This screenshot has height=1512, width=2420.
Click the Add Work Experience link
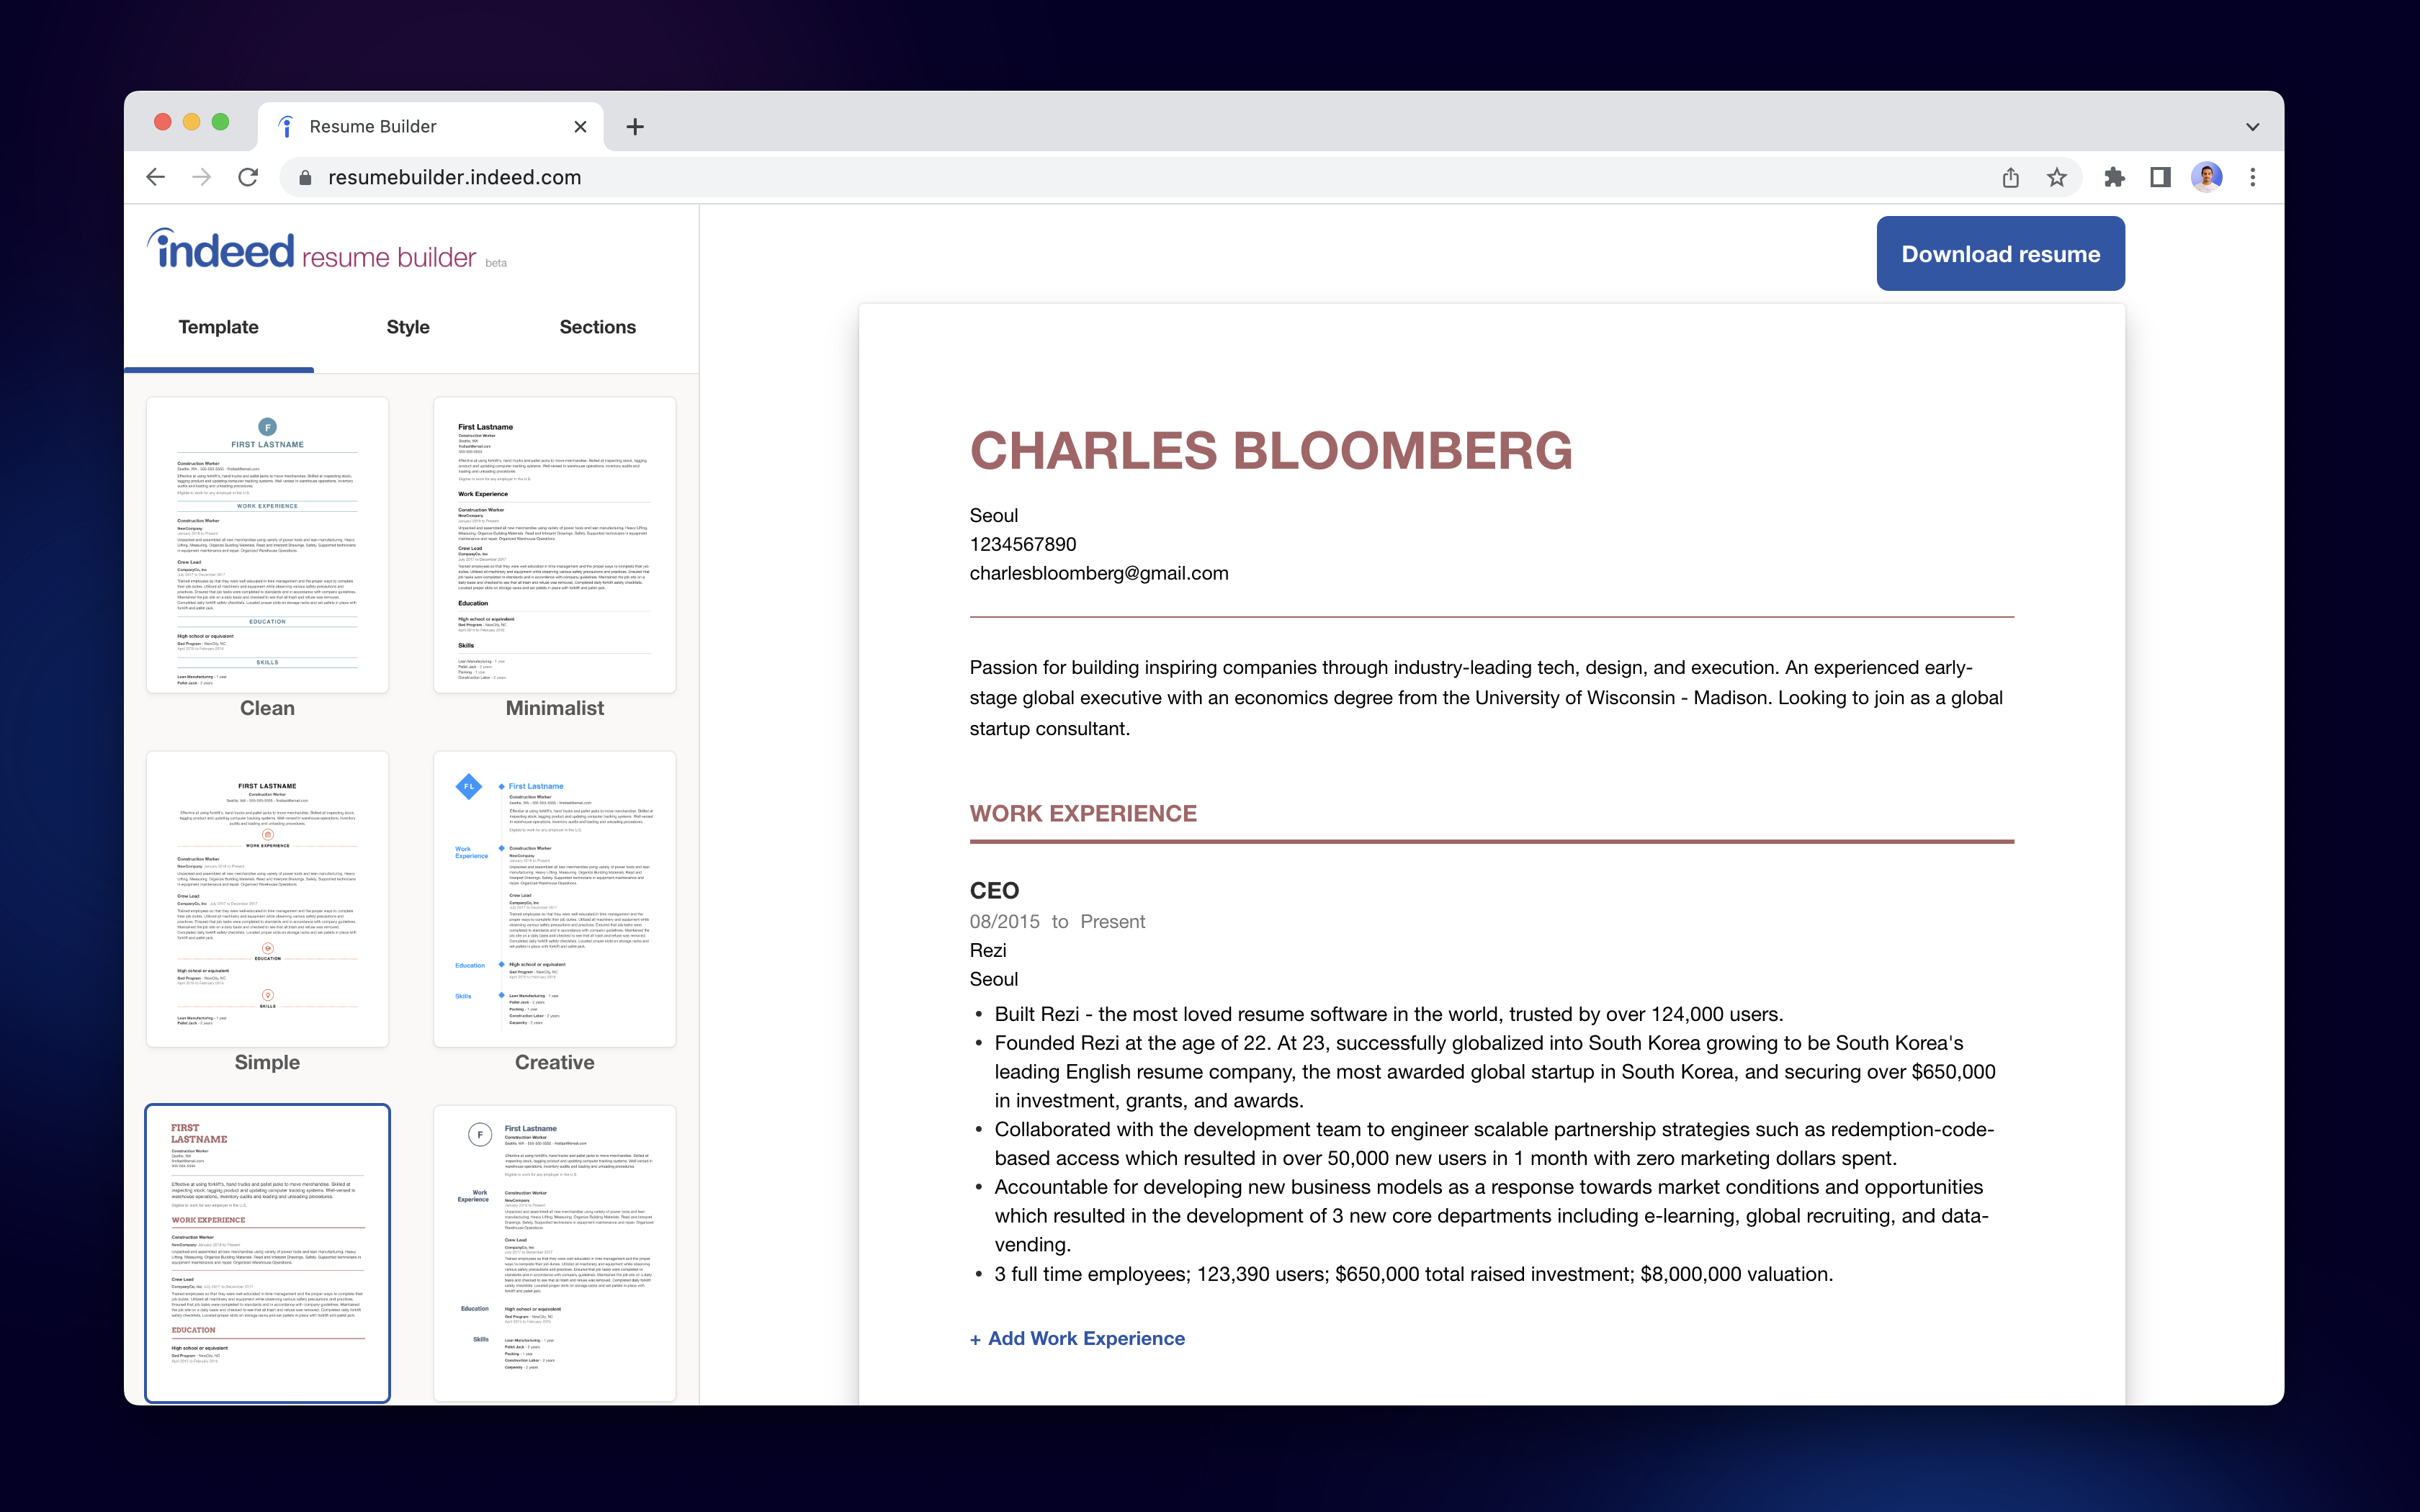(x=1078, y=1338)
